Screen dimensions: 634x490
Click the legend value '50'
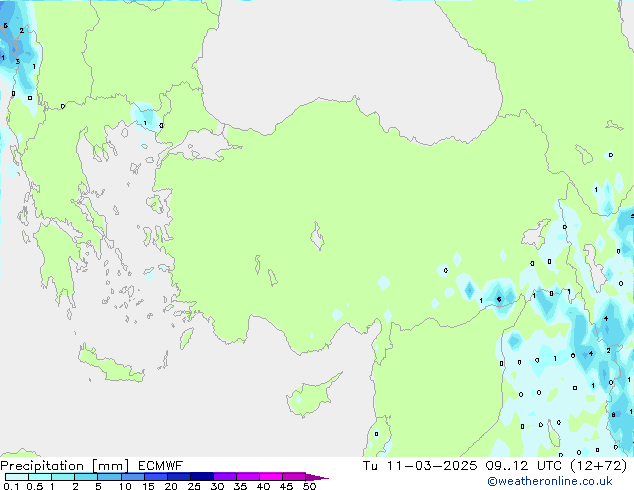coord(309,486)
